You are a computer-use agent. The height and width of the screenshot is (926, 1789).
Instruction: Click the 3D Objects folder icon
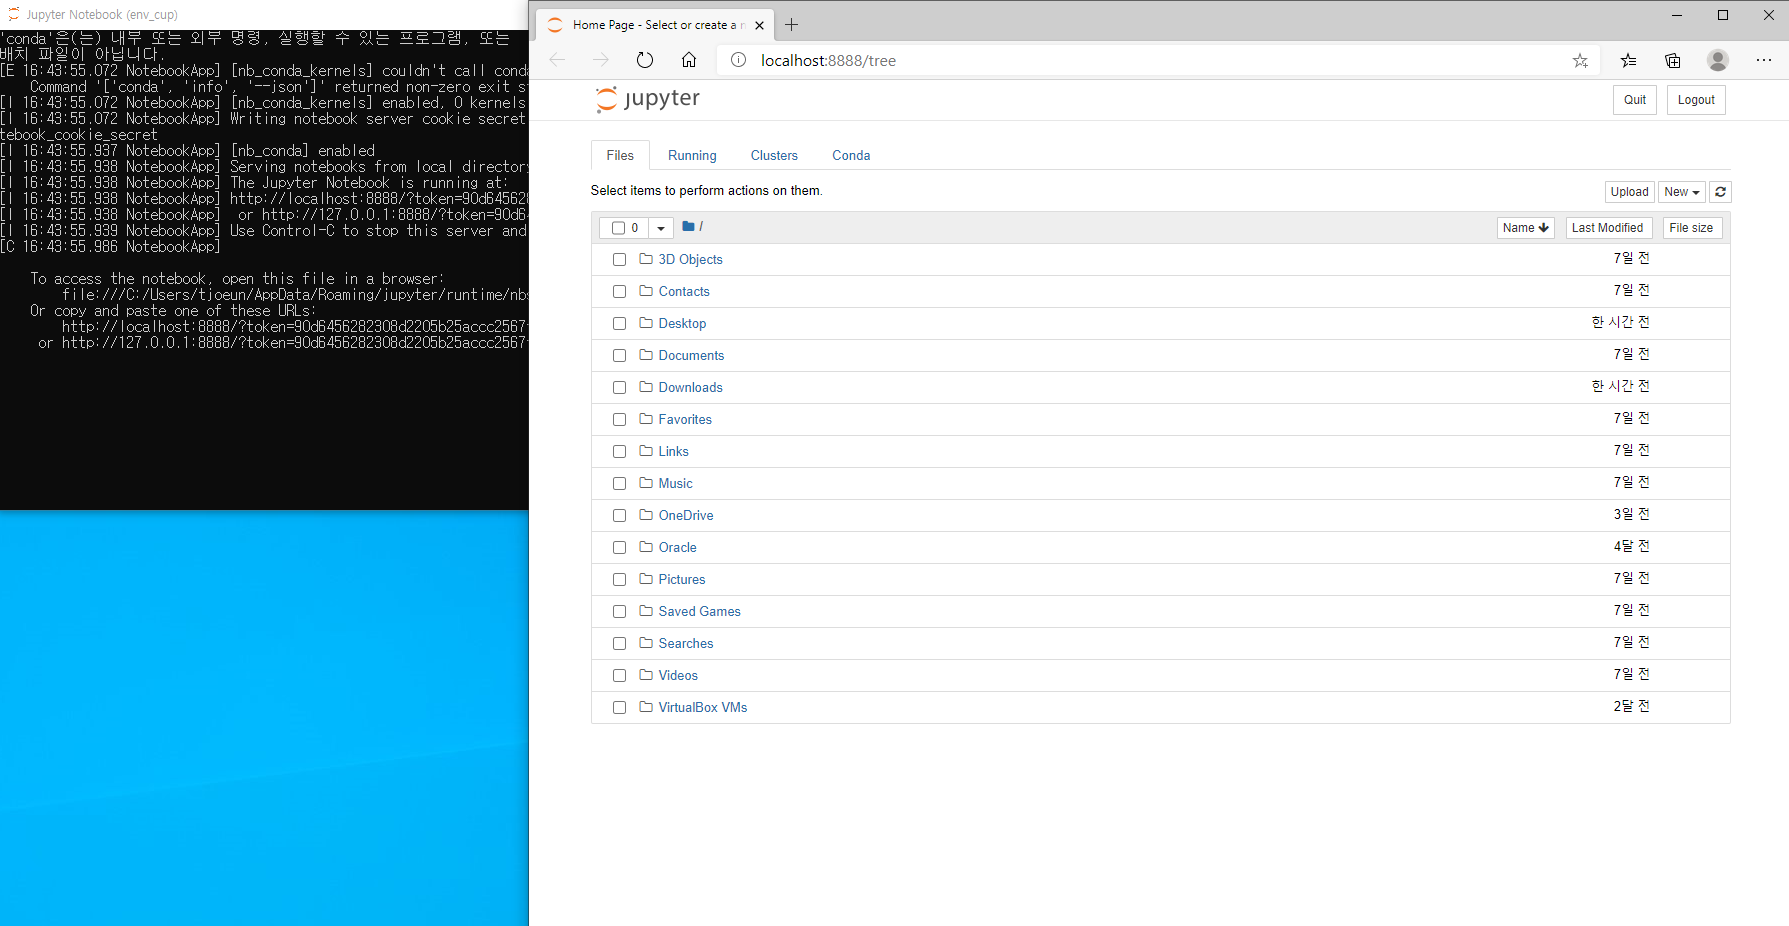[x=646, y=259]
